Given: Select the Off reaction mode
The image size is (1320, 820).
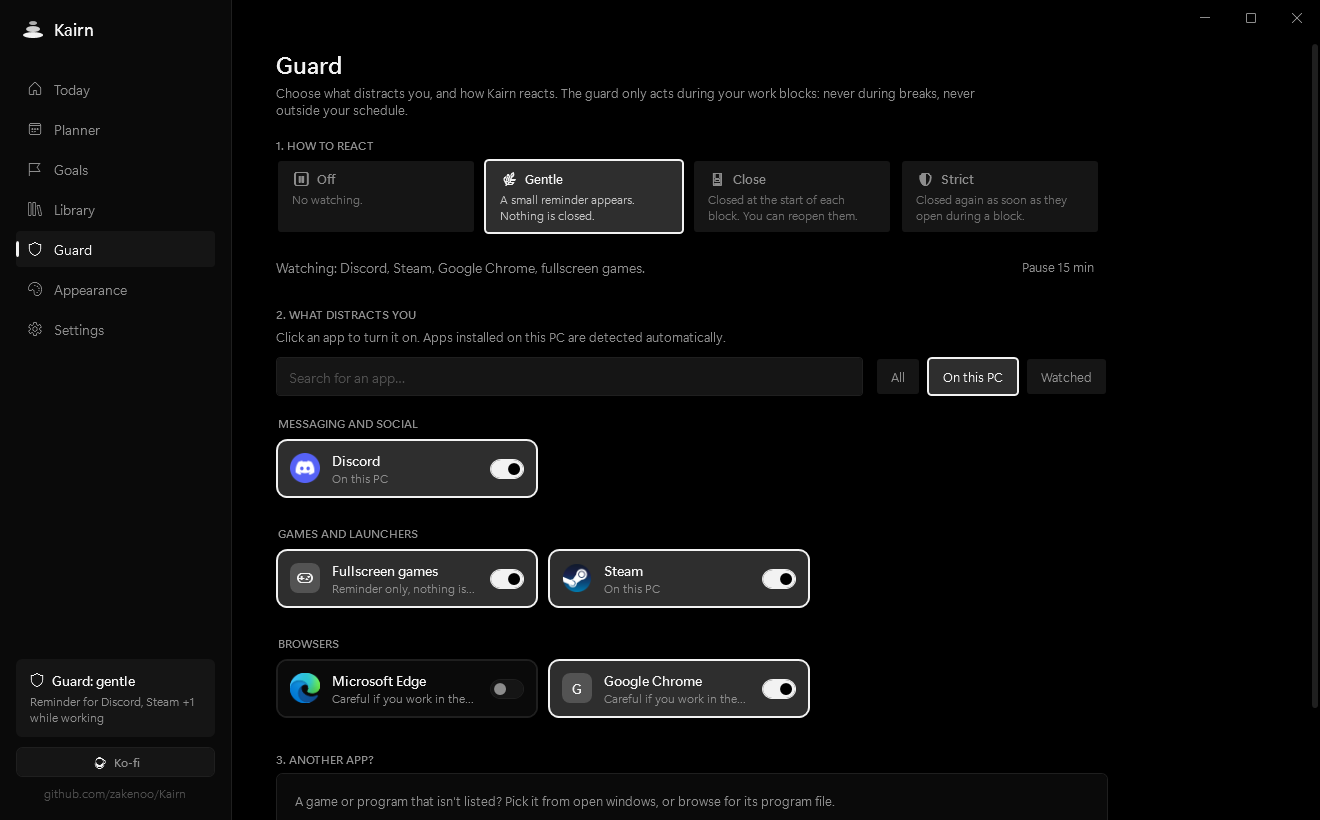Looking at the screenshot, I should 376,197.
